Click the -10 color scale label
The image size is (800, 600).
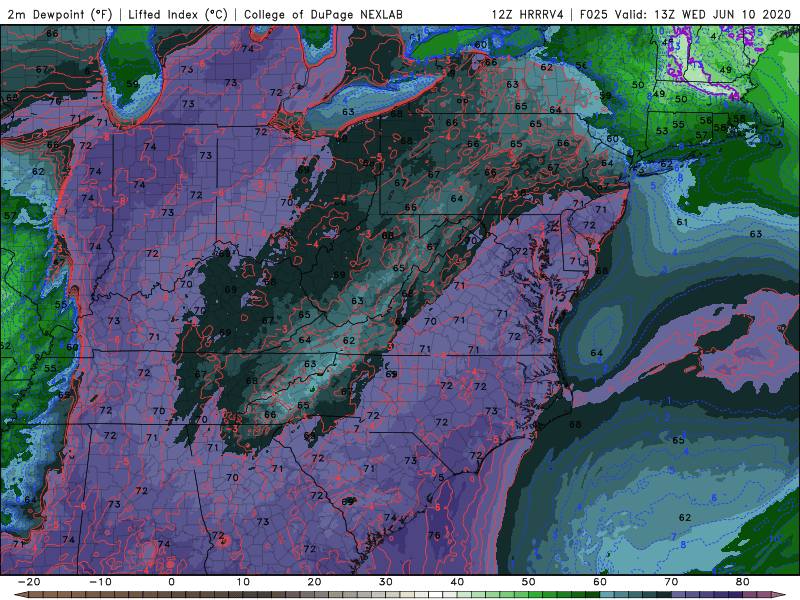(x=100, y=582)
